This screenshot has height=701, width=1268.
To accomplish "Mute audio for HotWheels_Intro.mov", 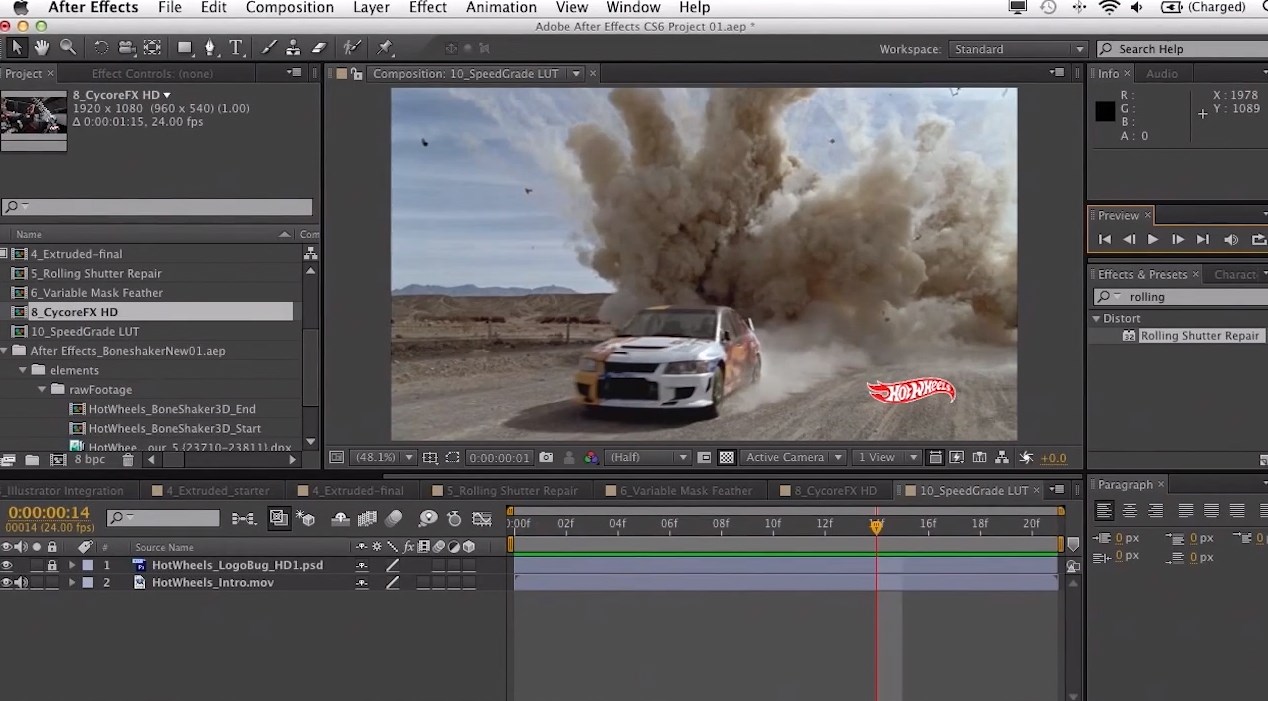I will pyautogui.click(x=20, y=582).
